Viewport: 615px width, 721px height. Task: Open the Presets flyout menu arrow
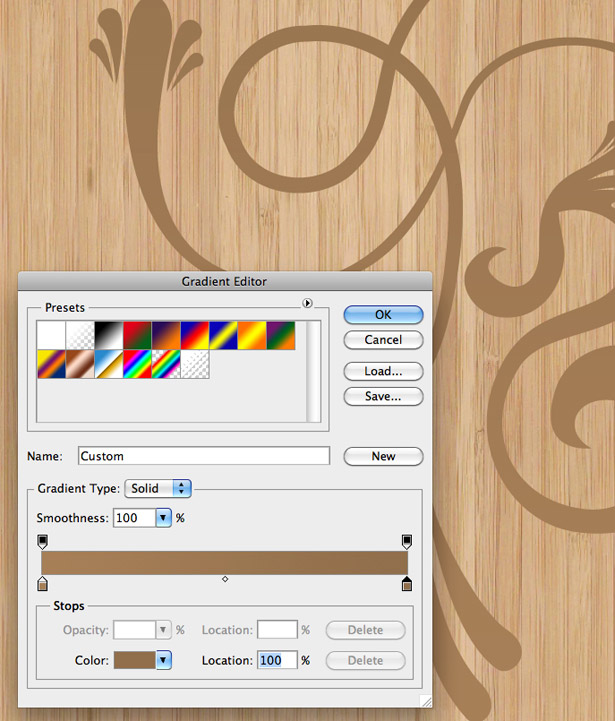pyautogui.click(x=307, y=303)
